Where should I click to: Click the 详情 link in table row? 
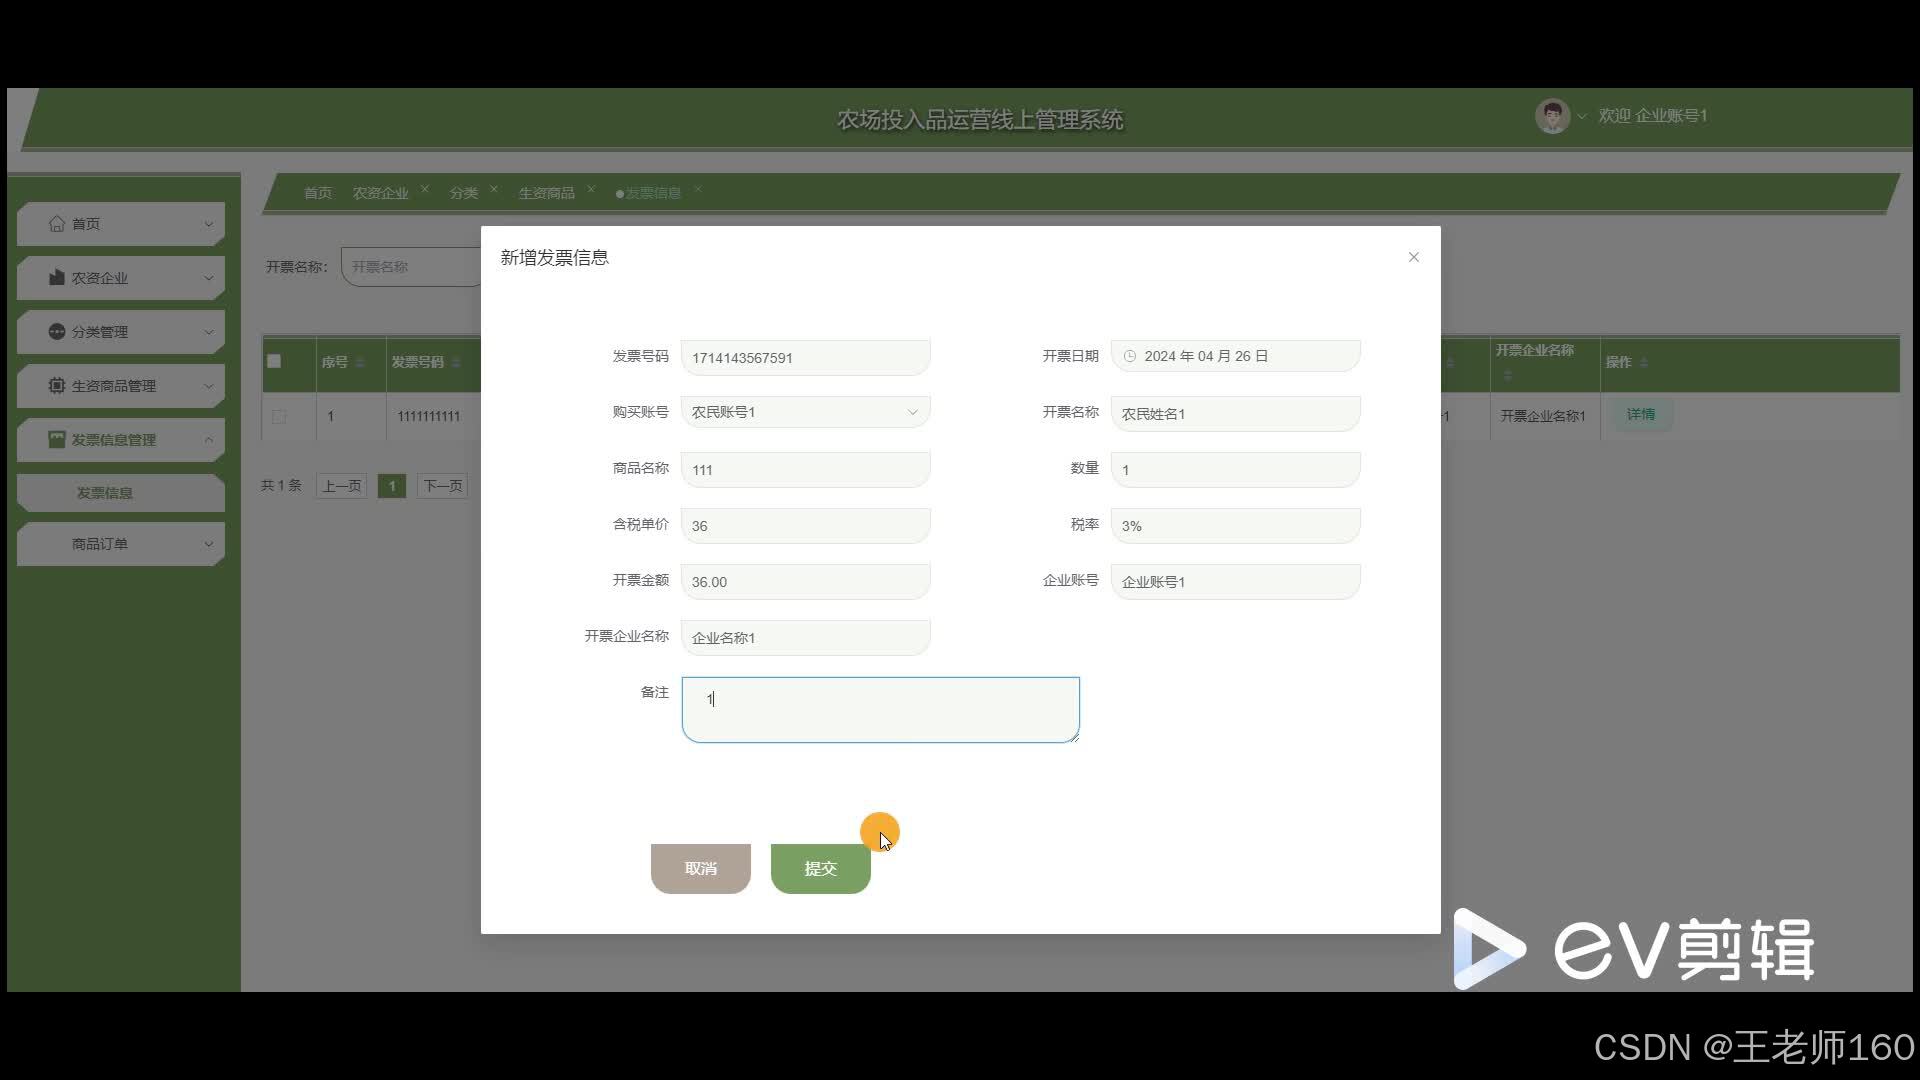1640,414
